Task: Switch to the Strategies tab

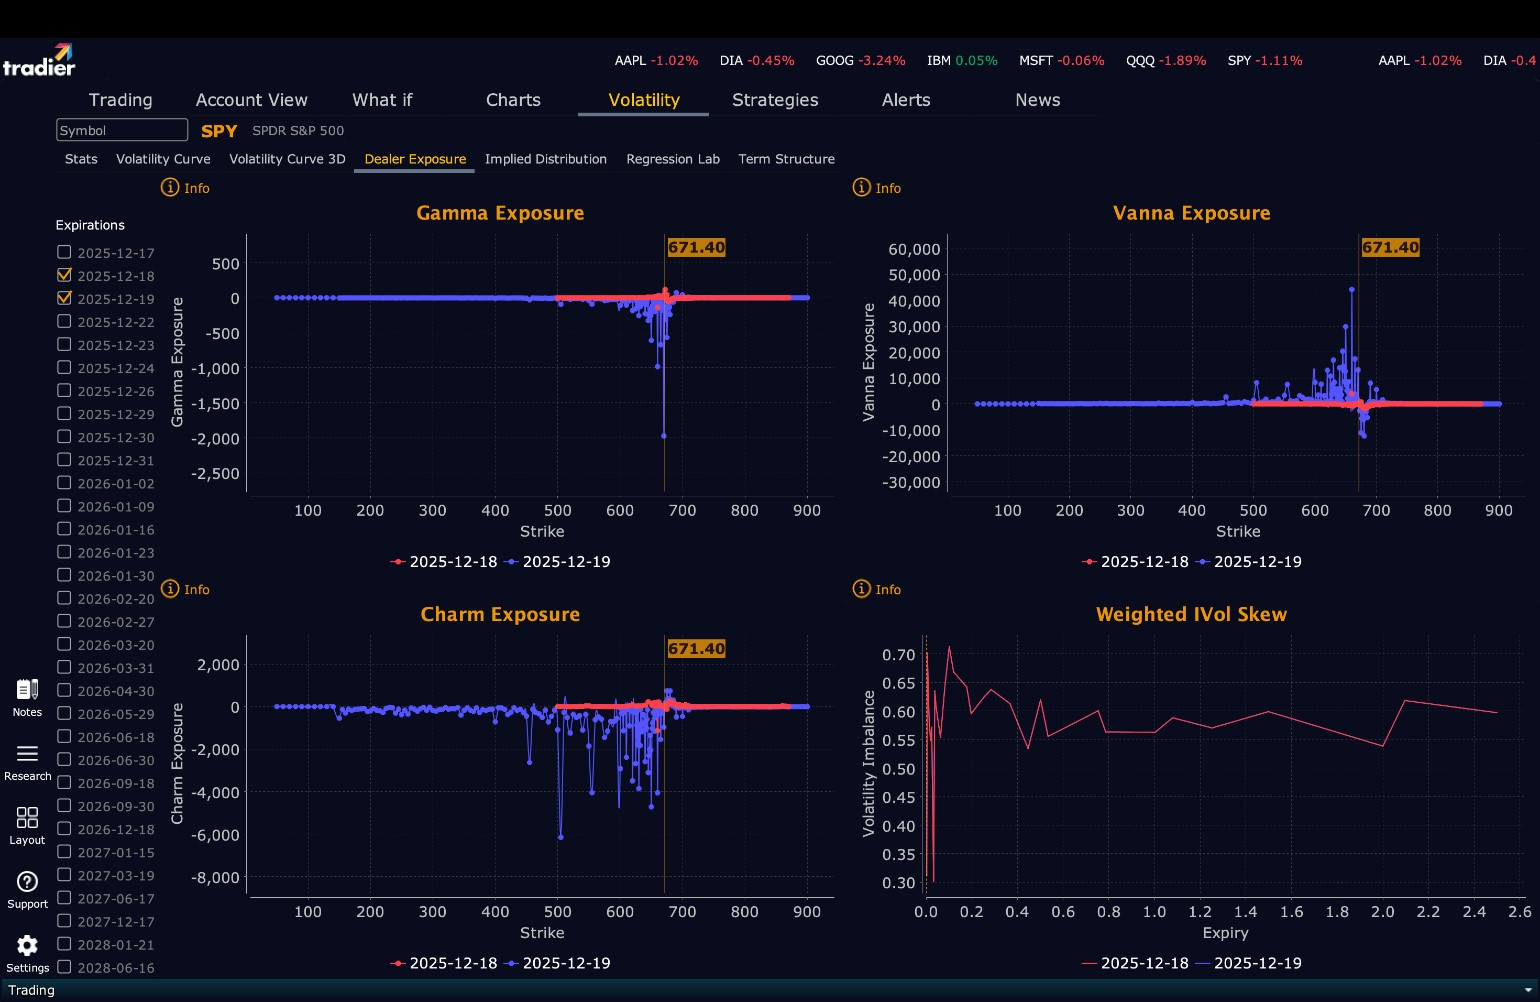Action: point(775,100)
